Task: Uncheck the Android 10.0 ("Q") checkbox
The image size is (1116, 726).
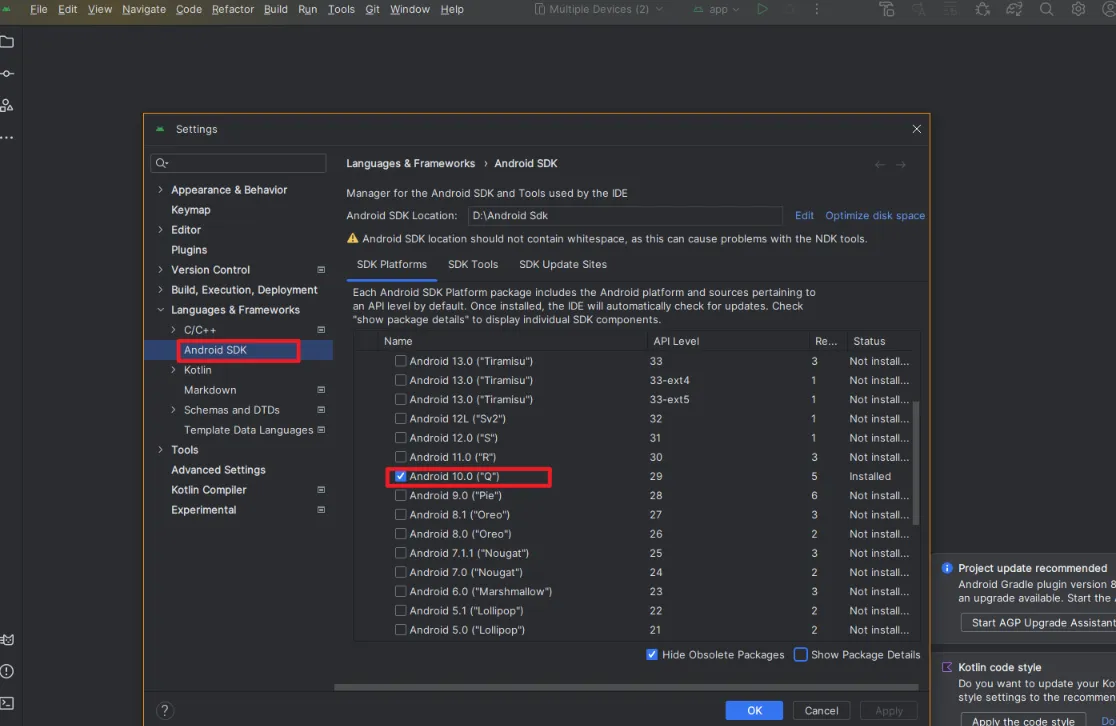Action: pos(401,477)
